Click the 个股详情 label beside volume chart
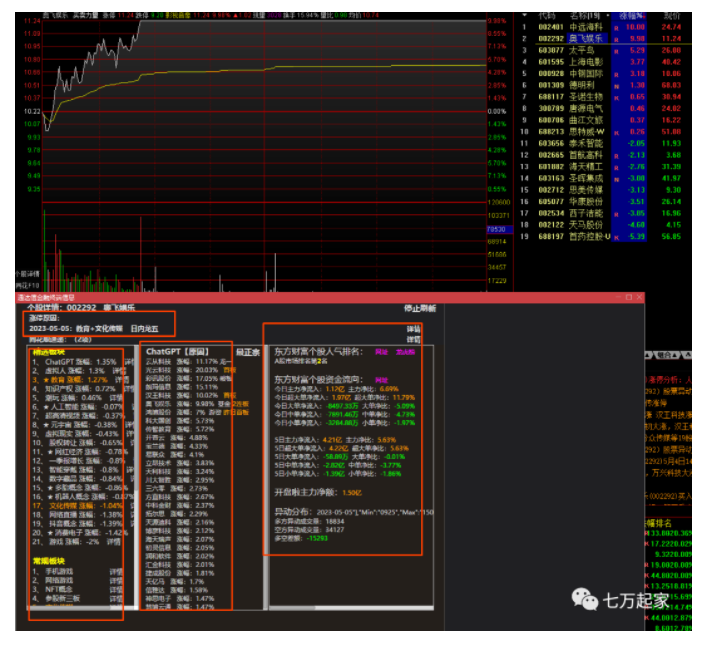This screenshot has height=646, width=702. click(28, 274)
